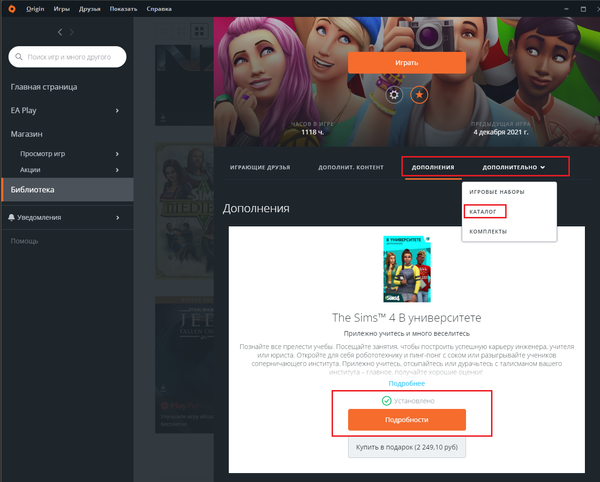This screenshot has height=482, width=600.
Task: Click the orange Подробности button
Action: pyautogui.click(x=407, y=420)
